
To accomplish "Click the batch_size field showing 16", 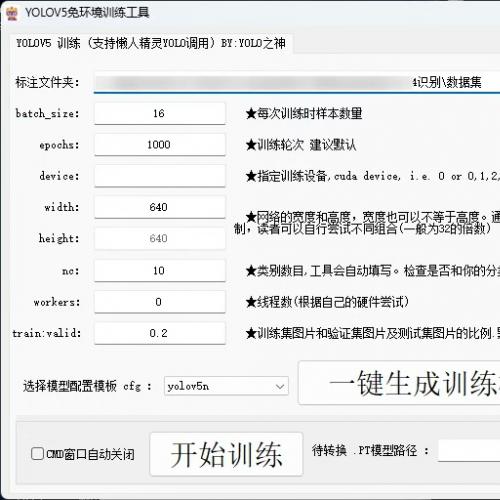I will pos(159,113).
